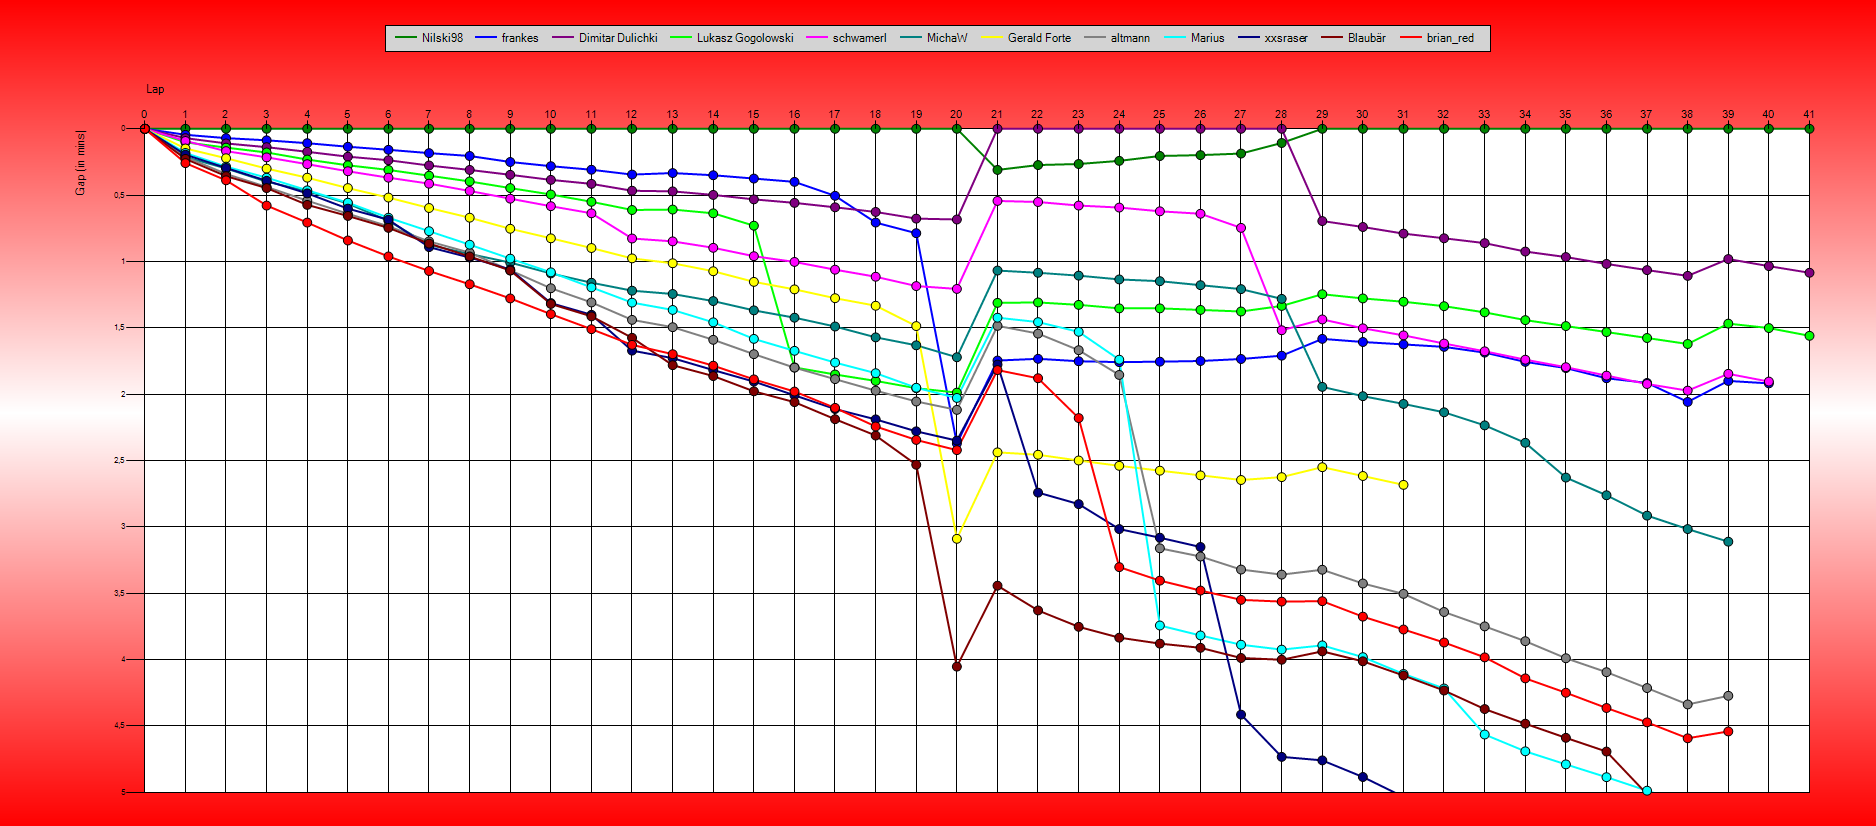Select lap 0 label on top axis
This screenshot has height=826, width=1876.
click(144, 114)
